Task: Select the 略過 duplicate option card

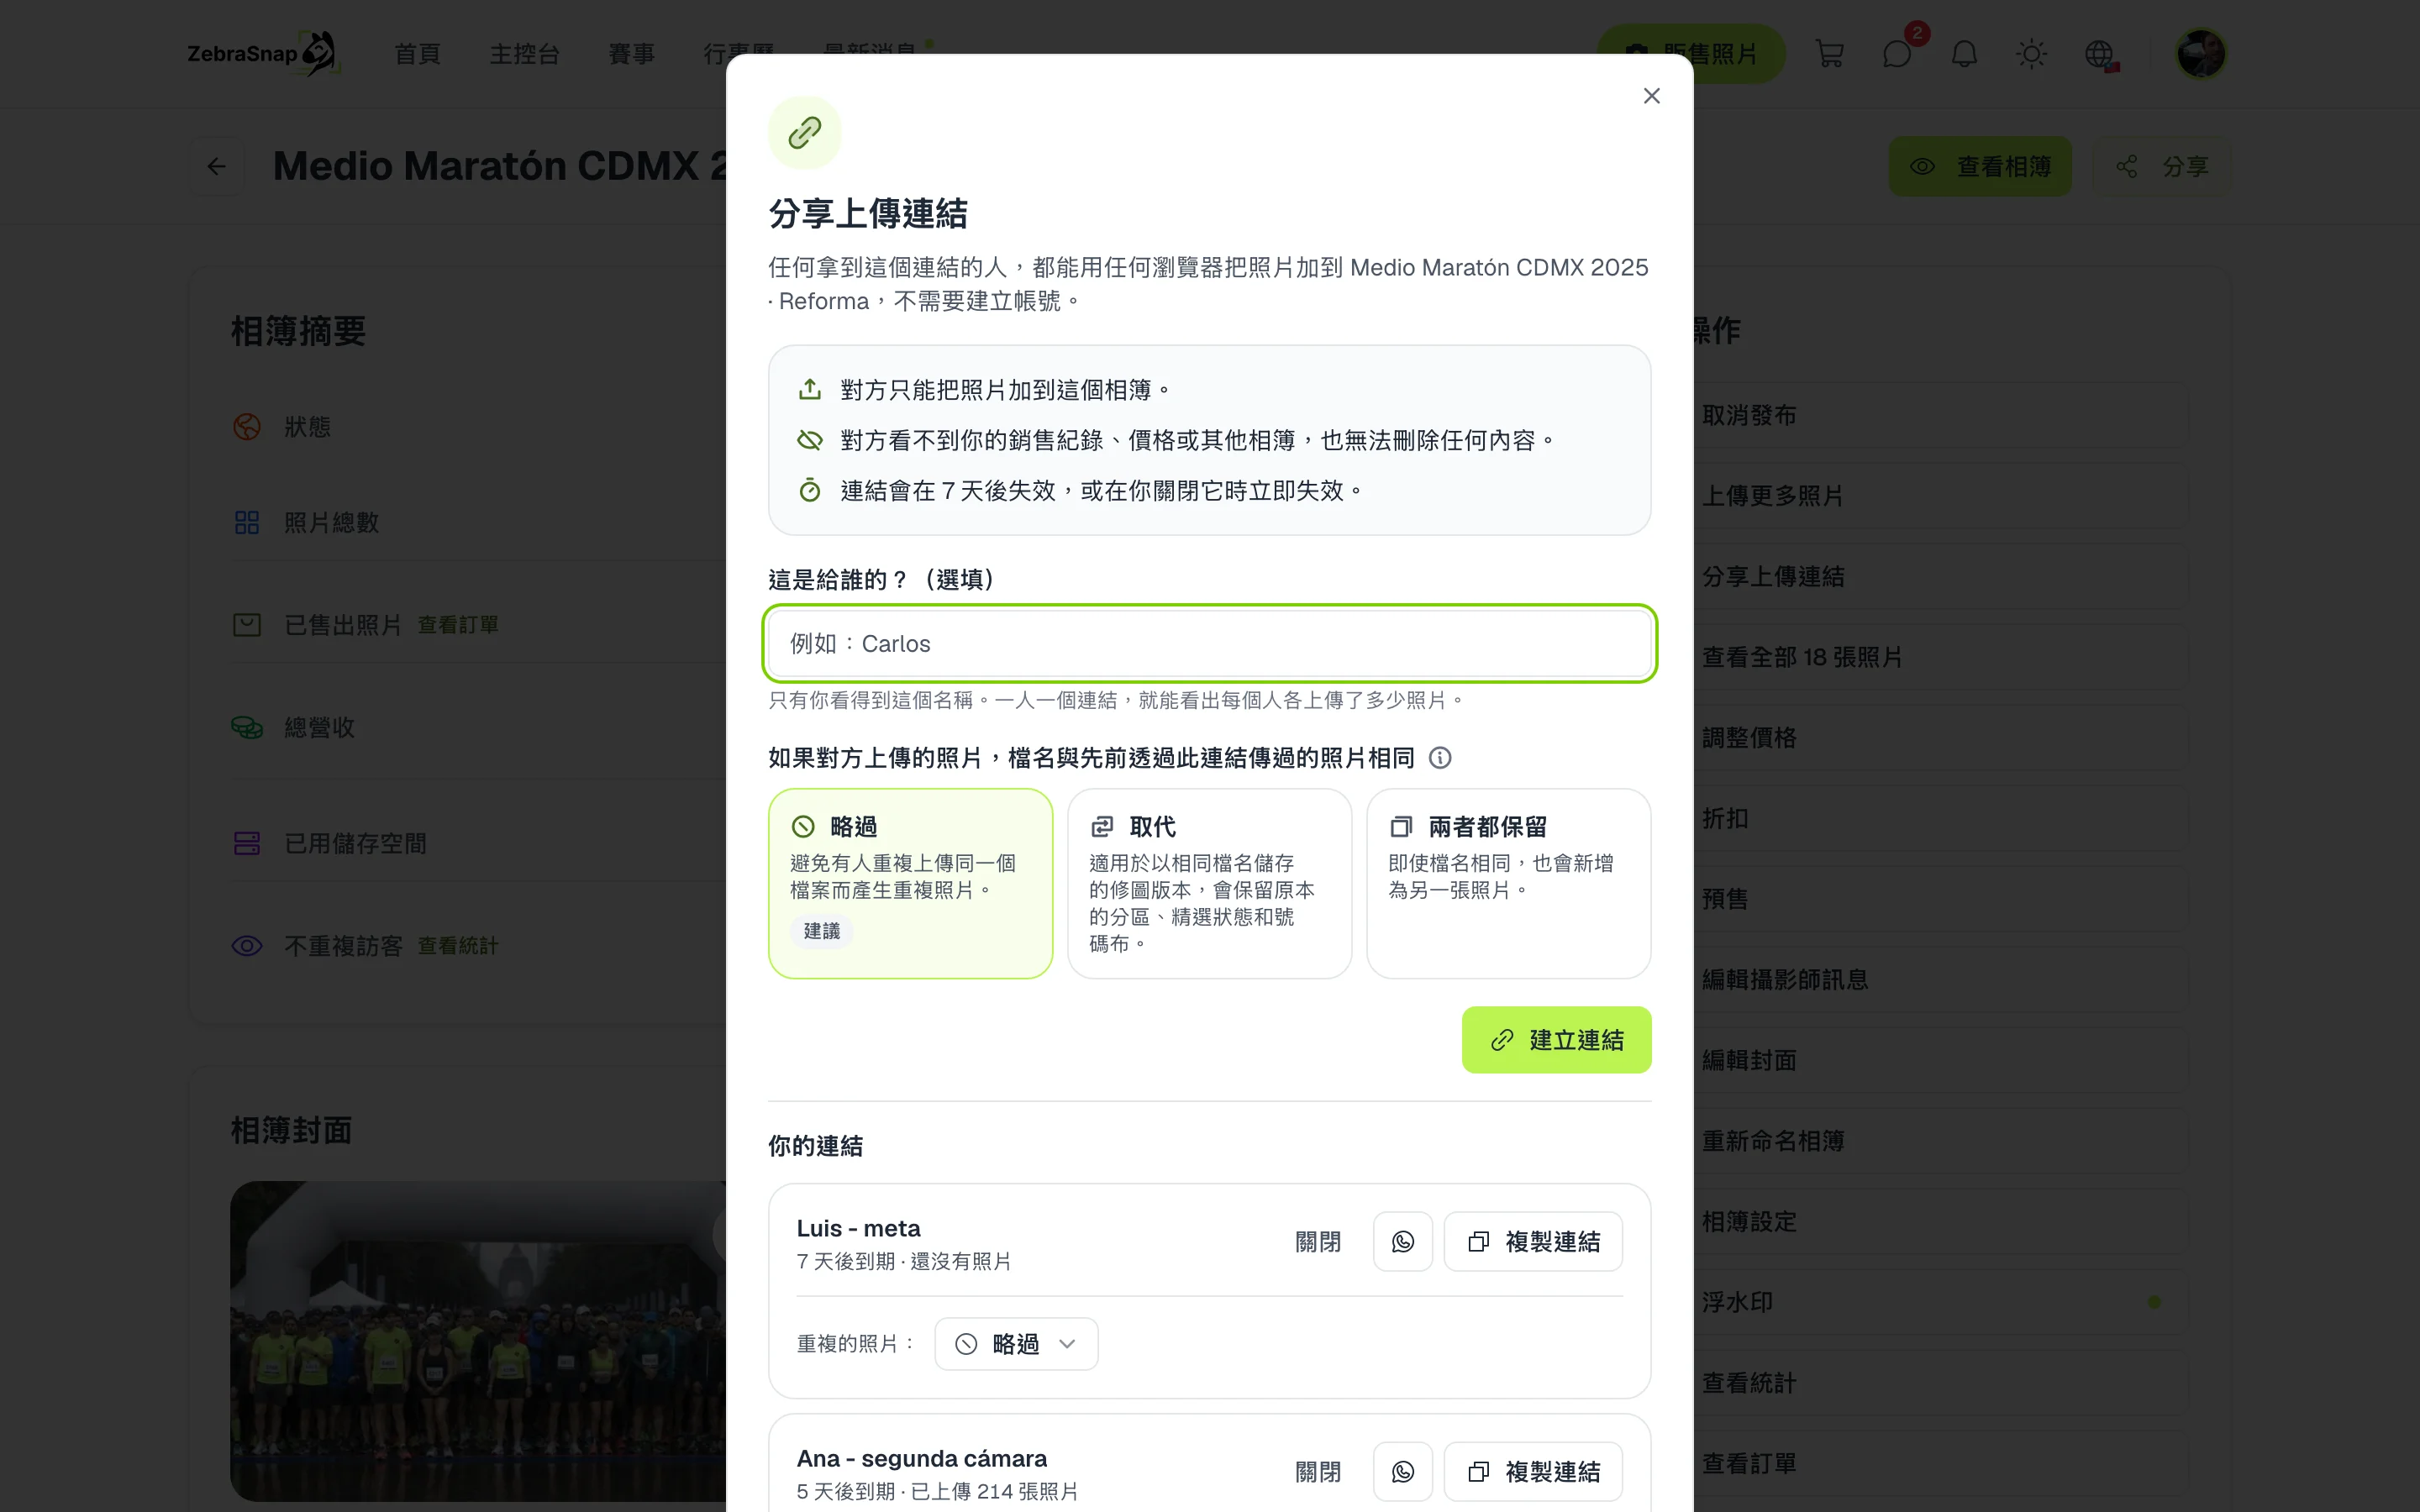Action: tap(910, 883)
